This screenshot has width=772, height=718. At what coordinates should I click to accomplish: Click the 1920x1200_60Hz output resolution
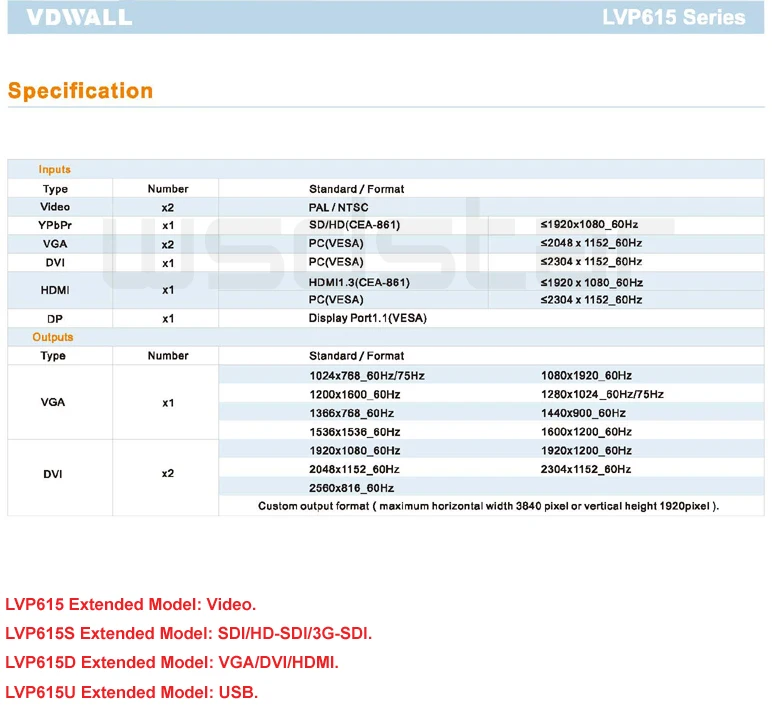click(586, 451)
